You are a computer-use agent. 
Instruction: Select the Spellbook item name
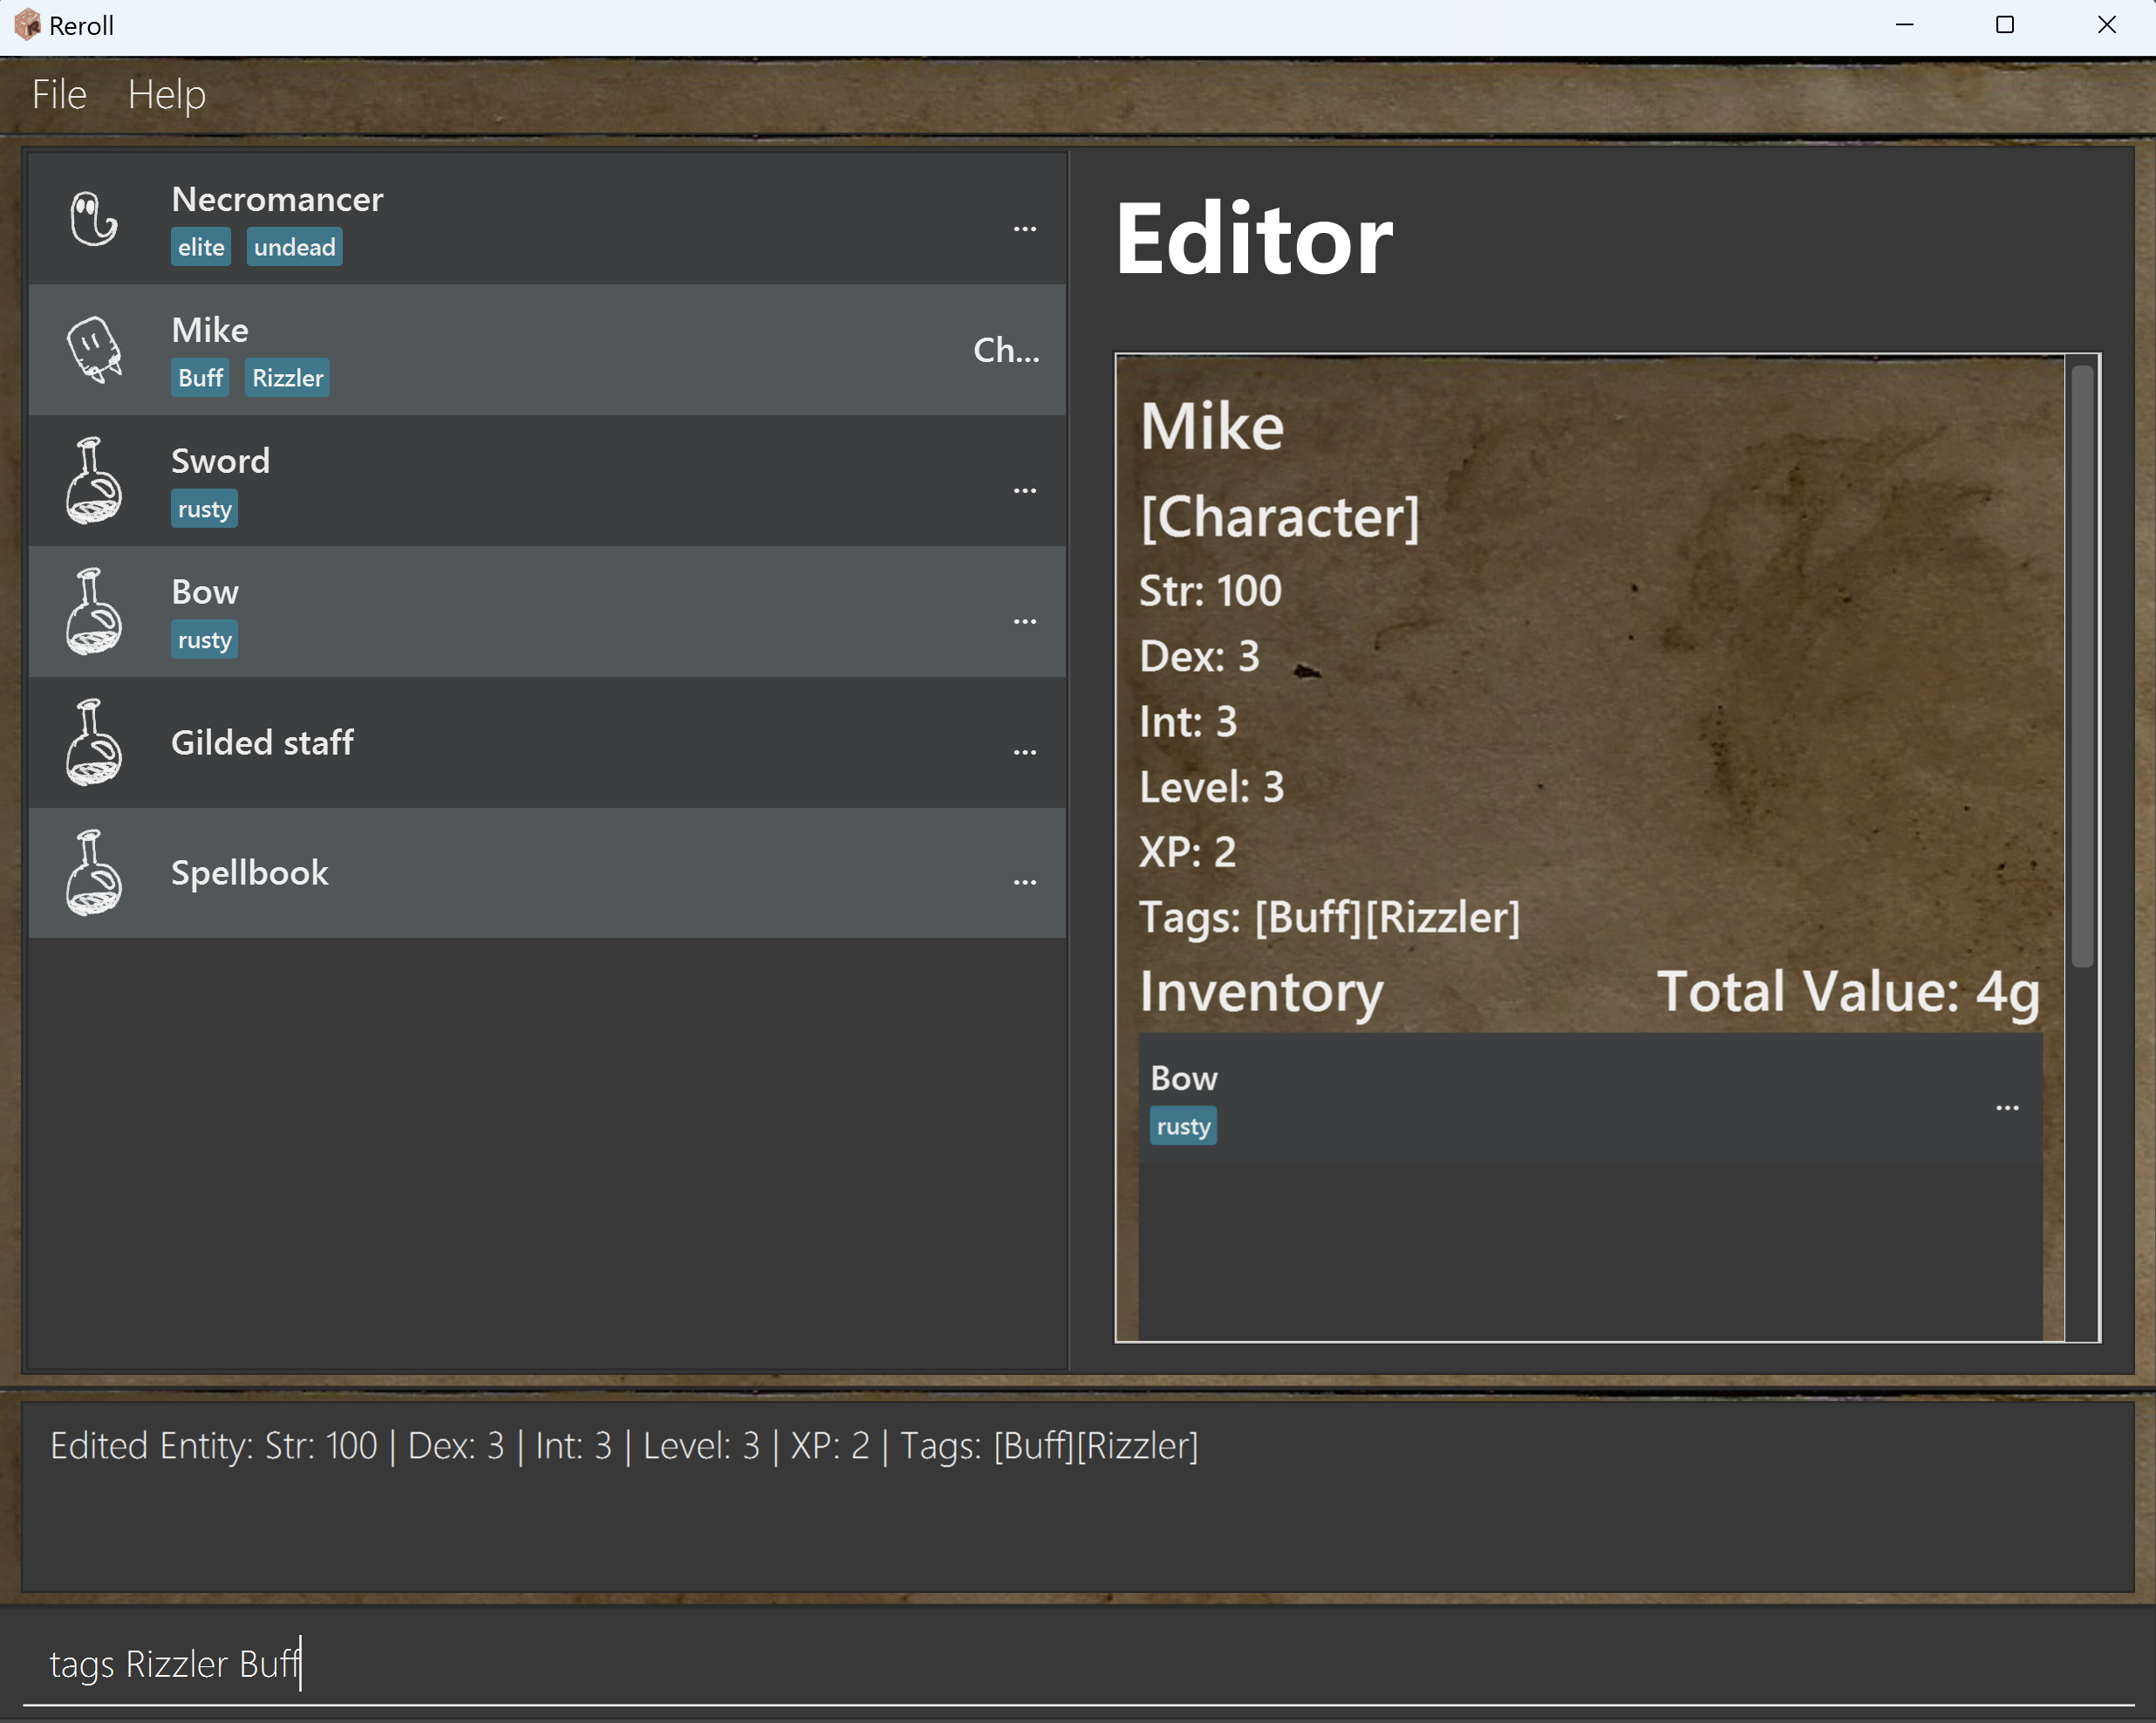point(250,873)
